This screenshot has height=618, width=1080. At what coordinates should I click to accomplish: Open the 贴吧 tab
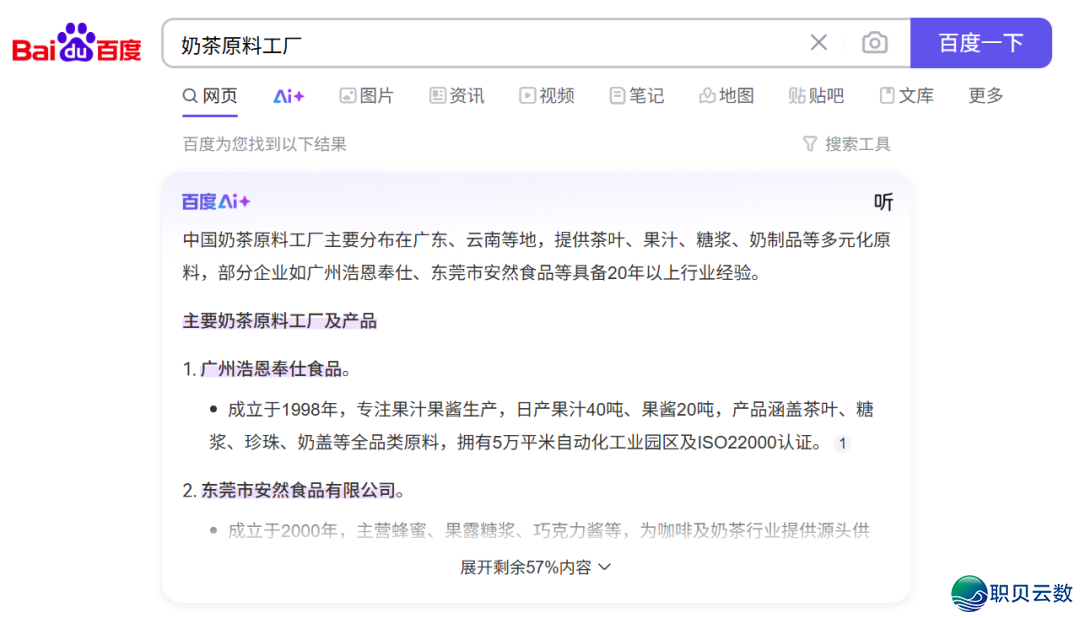click(816, 96)
